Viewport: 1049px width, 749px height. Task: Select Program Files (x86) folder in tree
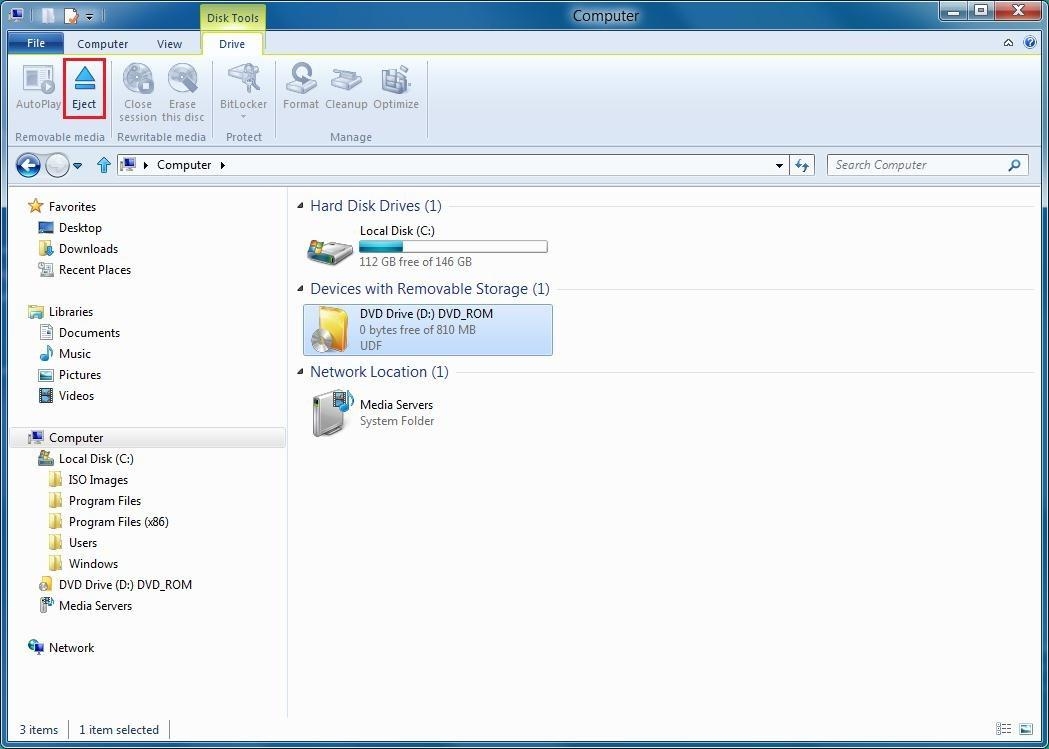(118, 522)
